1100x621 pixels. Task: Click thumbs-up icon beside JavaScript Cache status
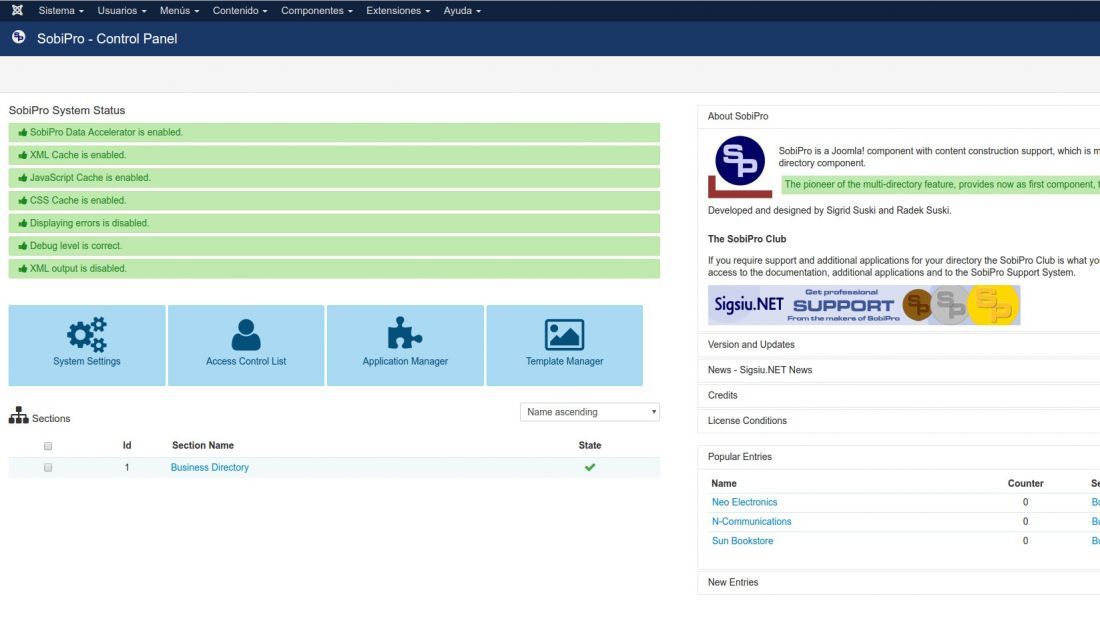tap(22, 178)
